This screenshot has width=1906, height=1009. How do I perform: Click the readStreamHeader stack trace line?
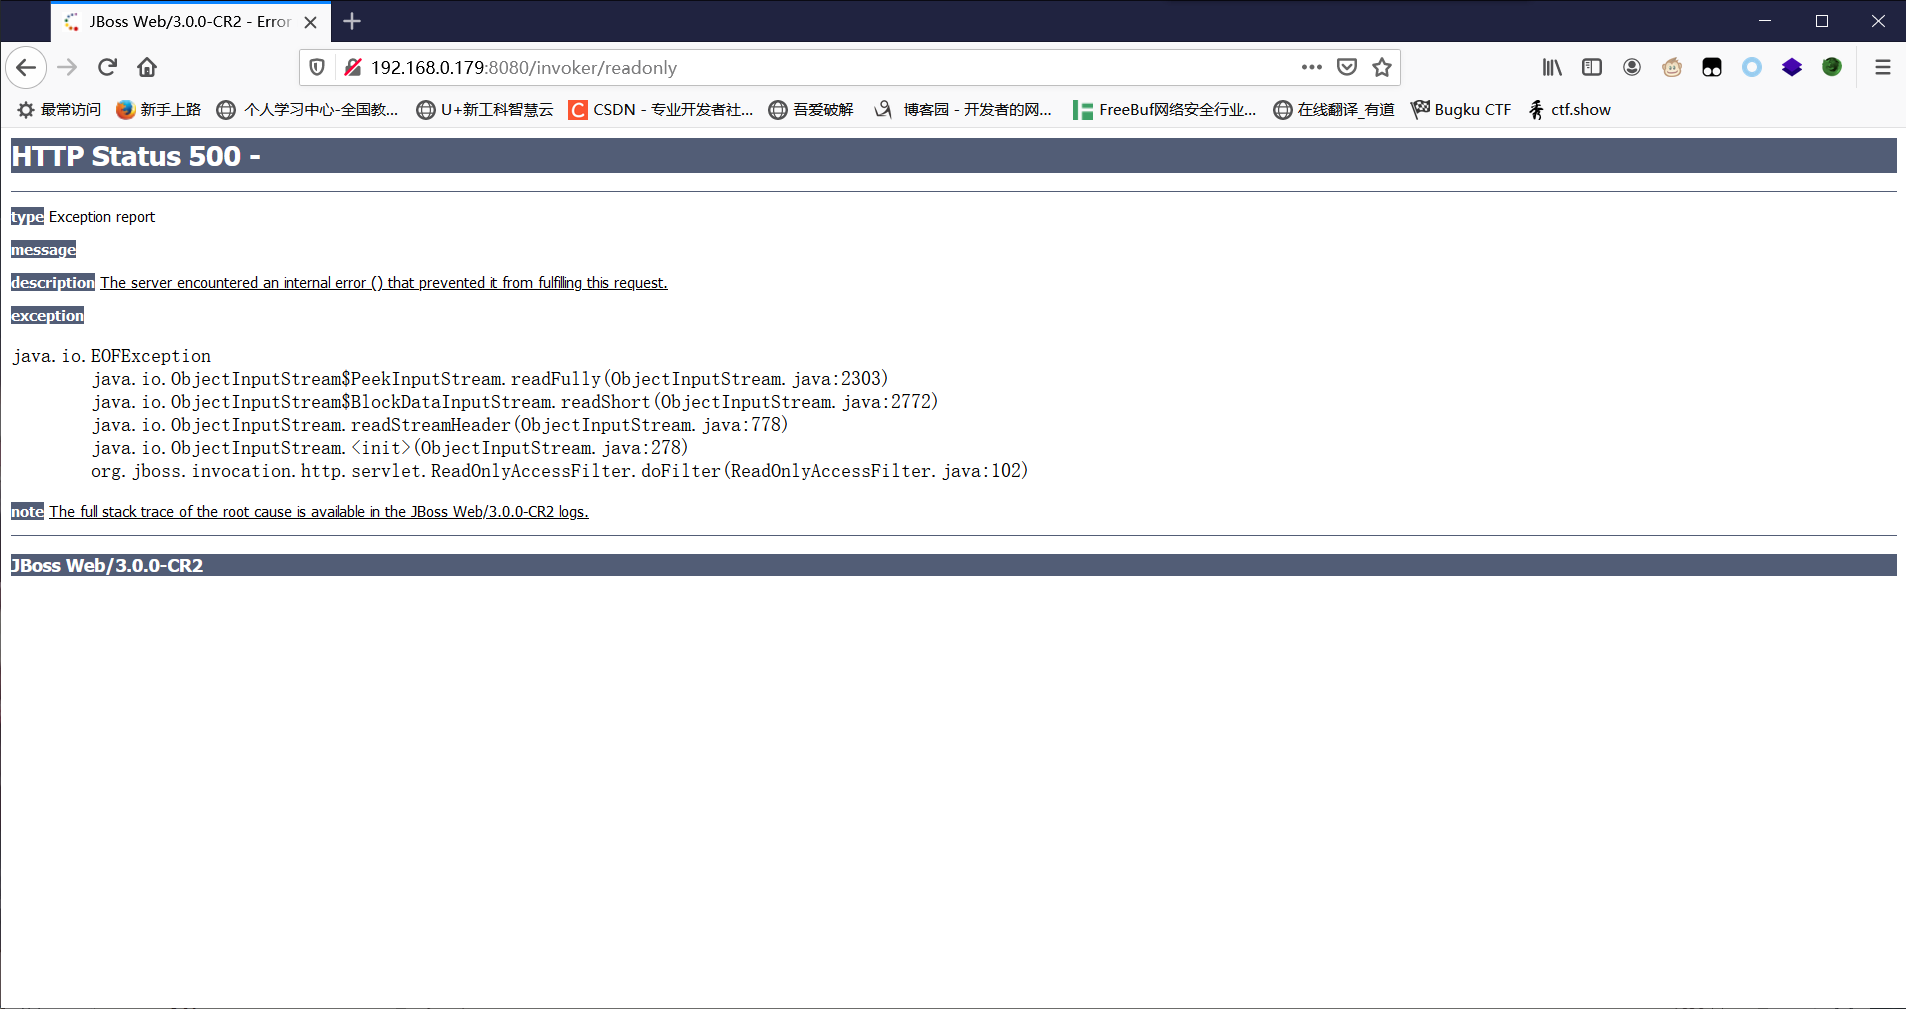(x=440, y=425)
